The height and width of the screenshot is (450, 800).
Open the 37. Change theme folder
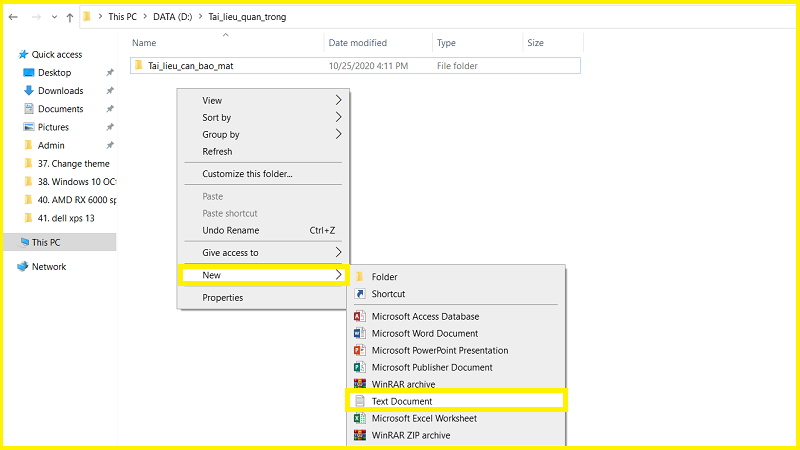pos(73,164)
